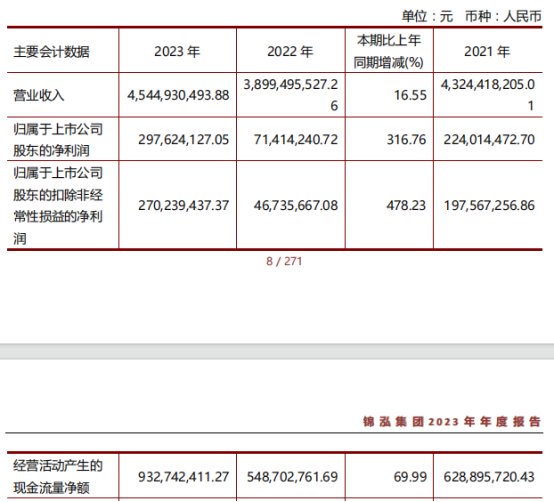
Task: Select value 4,544,930,493.88
Action: coord(178,95)
